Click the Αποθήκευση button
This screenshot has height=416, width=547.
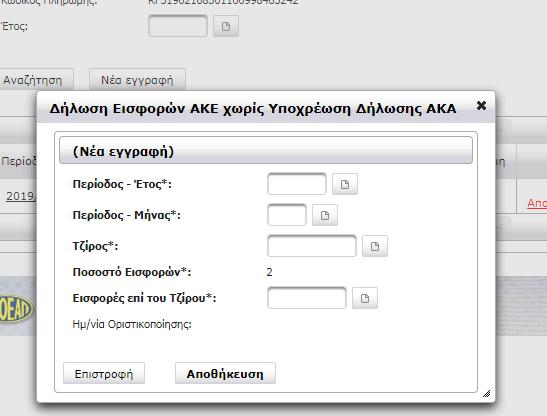click(225, 373)
